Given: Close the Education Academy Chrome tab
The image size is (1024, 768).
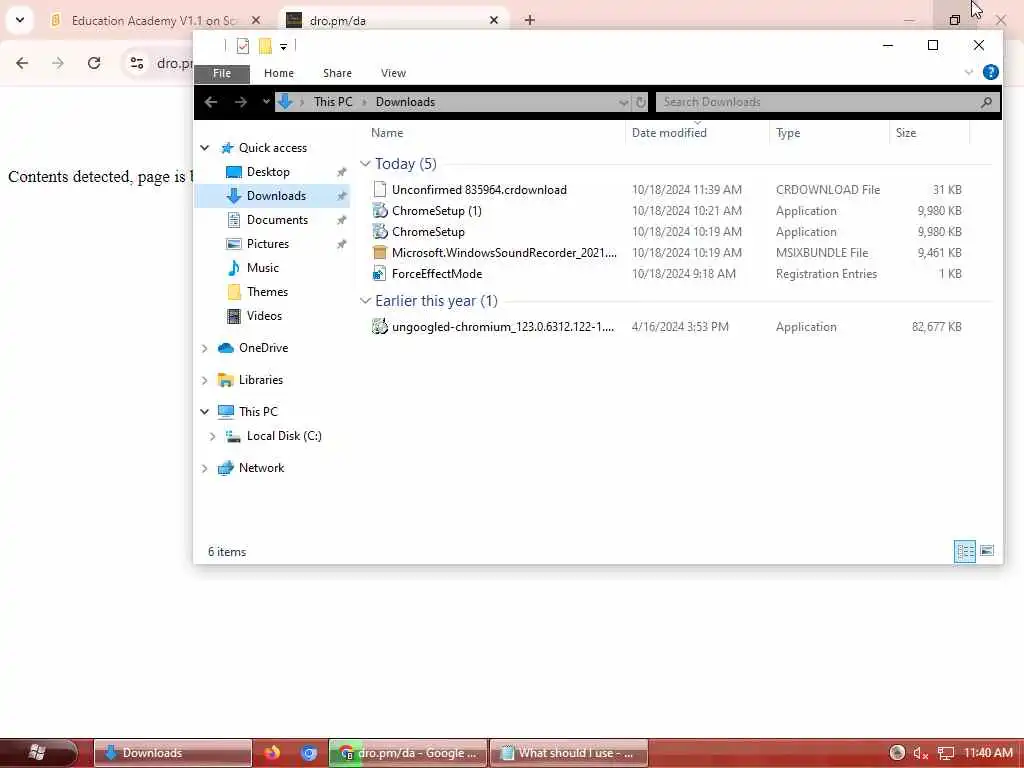Looking at the screenshot, I should (x=256, y=21).
